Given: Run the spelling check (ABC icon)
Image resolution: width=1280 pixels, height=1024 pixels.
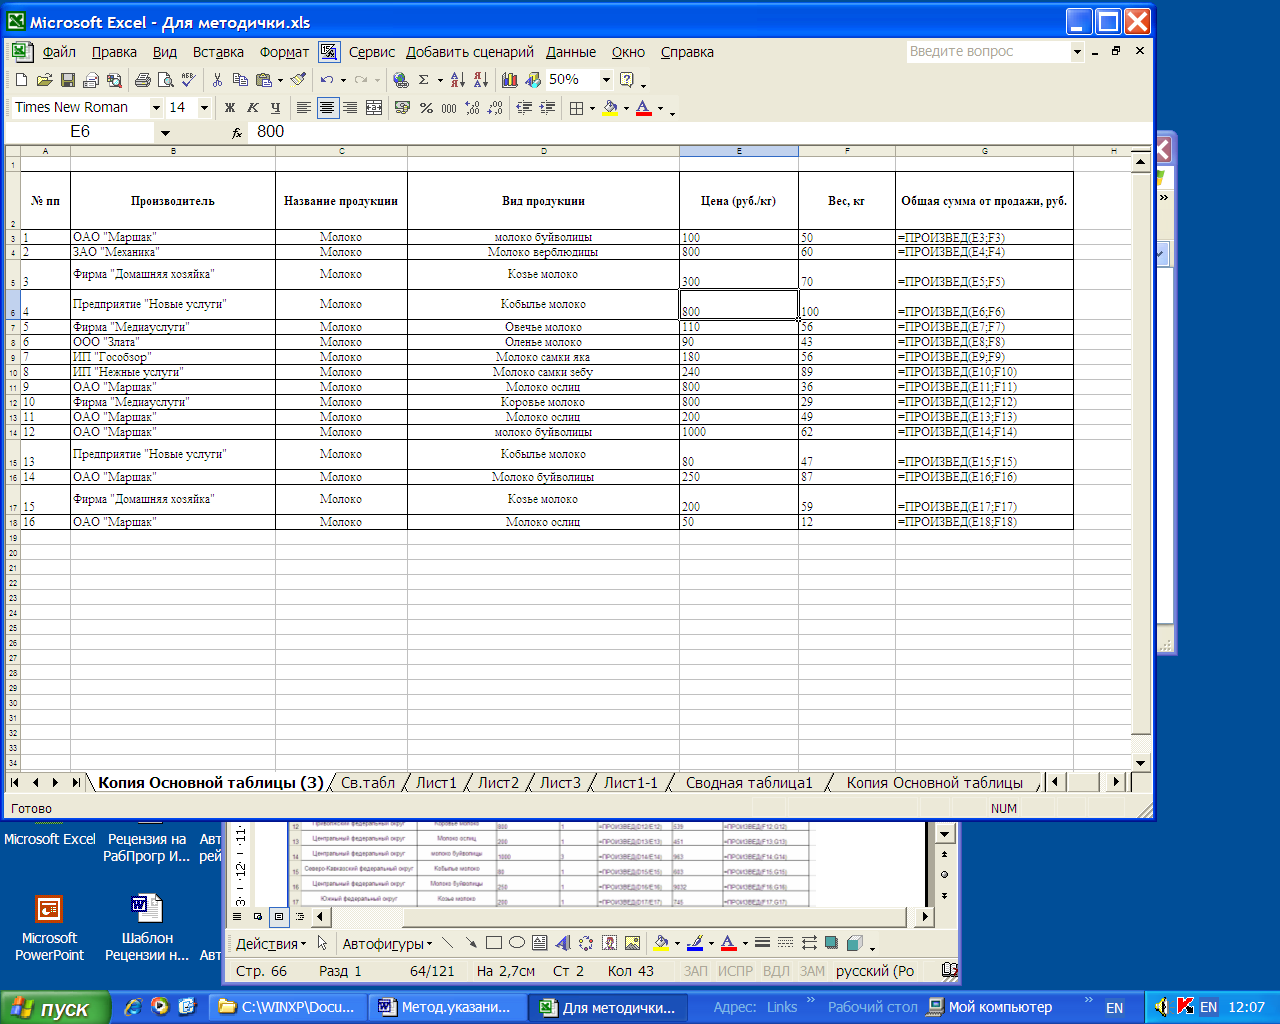Looking at the screenshot, I should [188, 80].
